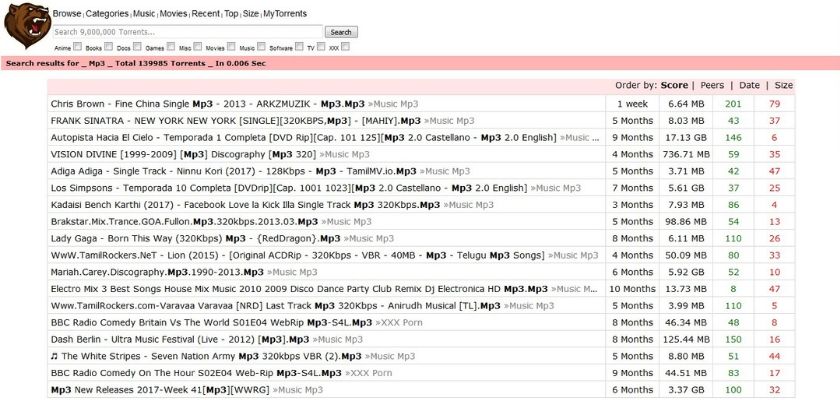Open BBC Radio Comedy On The Hour torrent
This screenshot has width=840, height=400.
point(196,373)
